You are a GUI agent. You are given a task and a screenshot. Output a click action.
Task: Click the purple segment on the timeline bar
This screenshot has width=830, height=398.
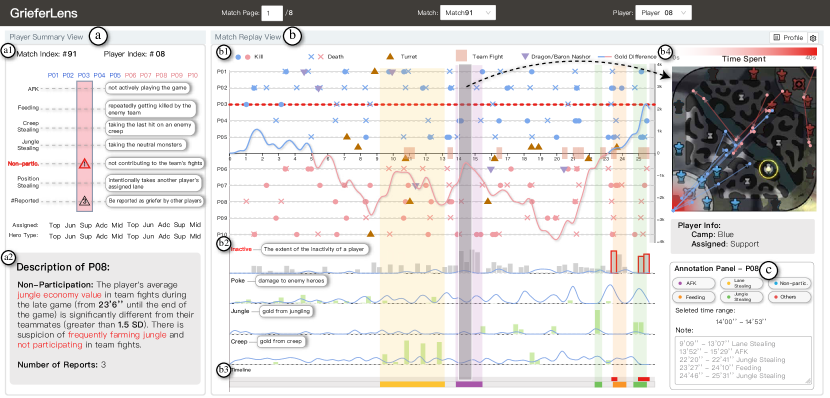pos(469,384)
